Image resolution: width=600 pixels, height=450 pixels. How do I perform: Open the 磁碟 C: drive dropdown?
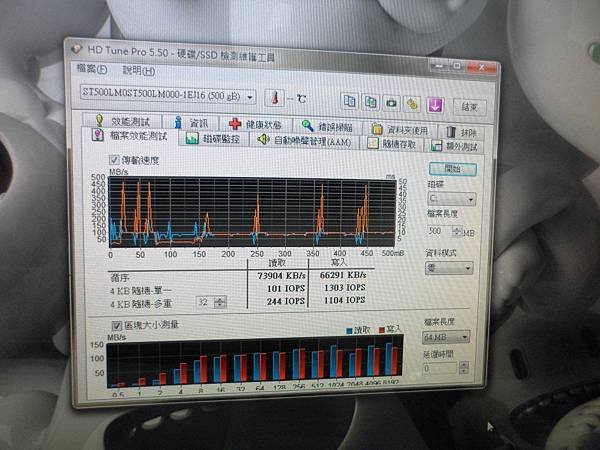452,199
